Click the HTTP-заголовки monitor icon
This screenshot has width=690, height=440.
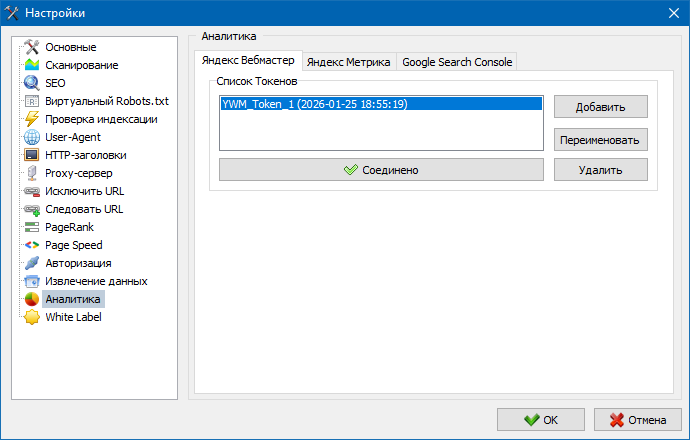pyautogui.click(x=31, y=155)
